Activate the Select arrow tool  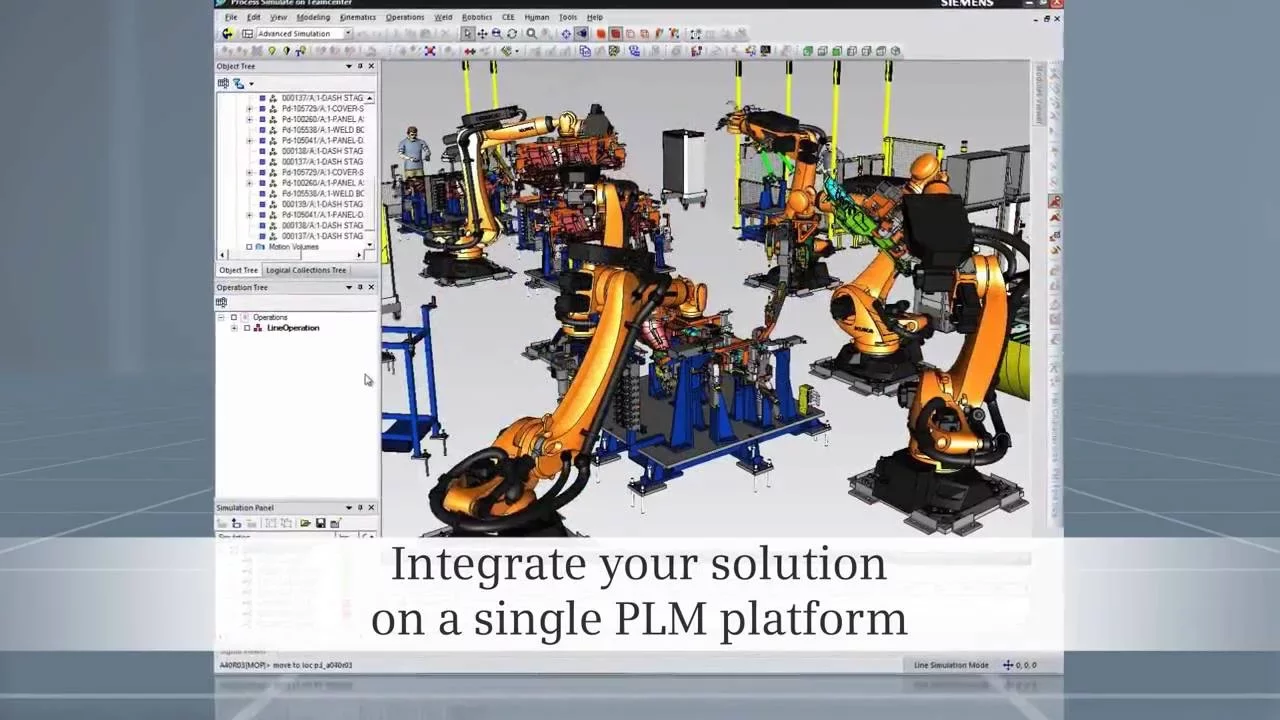pyautogui.click(x=468, y=34)
